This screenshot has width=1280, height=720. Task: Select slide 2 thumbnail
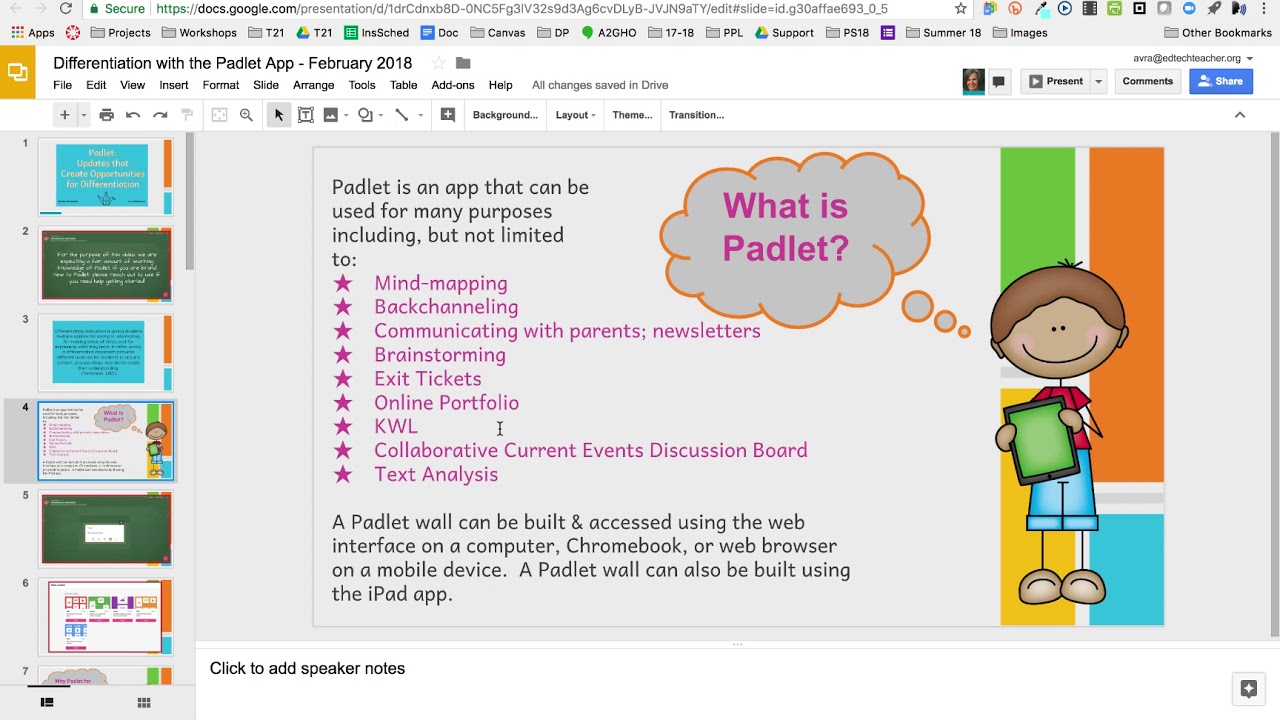106,265
